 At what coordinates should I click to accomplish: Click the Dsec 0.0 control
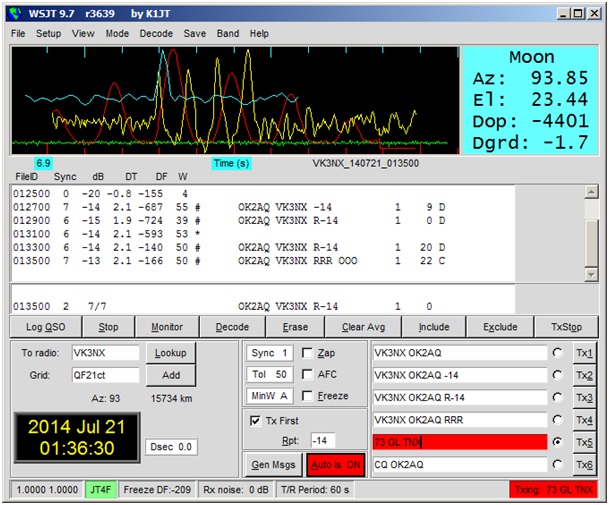pyautogui.click(x=171, y=447)
